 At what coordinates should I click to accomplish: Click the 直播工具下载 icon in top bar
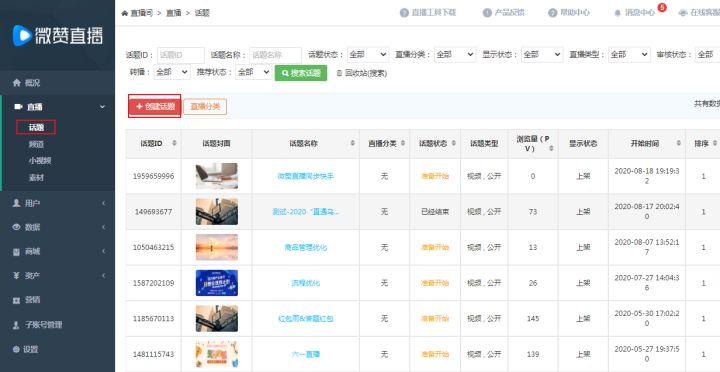404,13
